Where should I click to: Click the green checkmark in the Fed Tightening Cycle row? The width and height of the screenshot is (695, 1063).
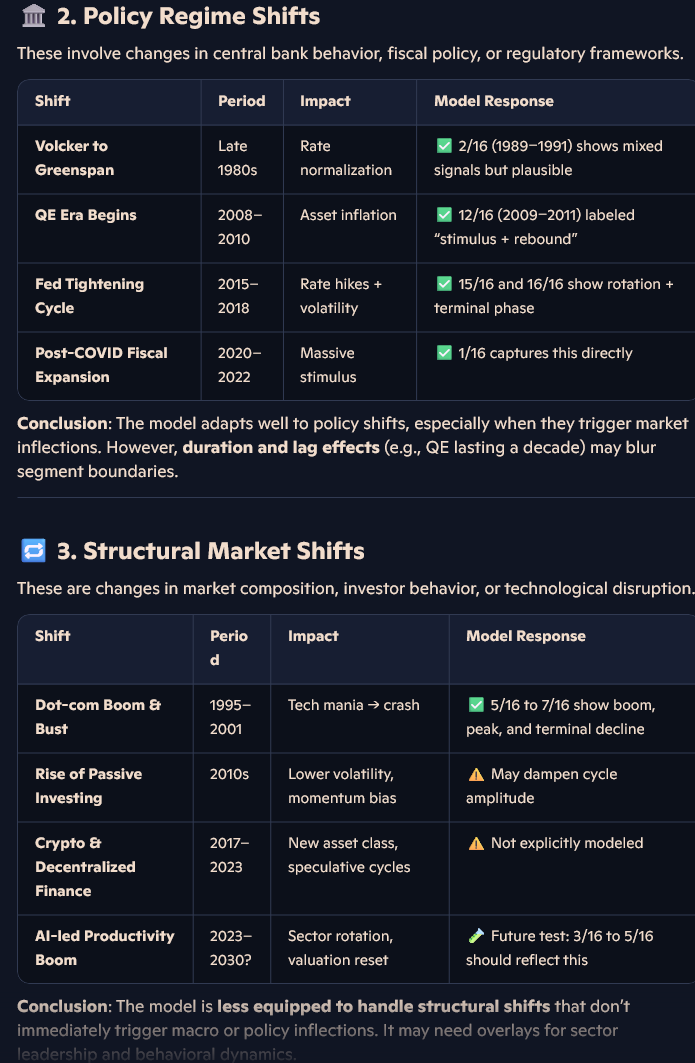coord(444,284)
